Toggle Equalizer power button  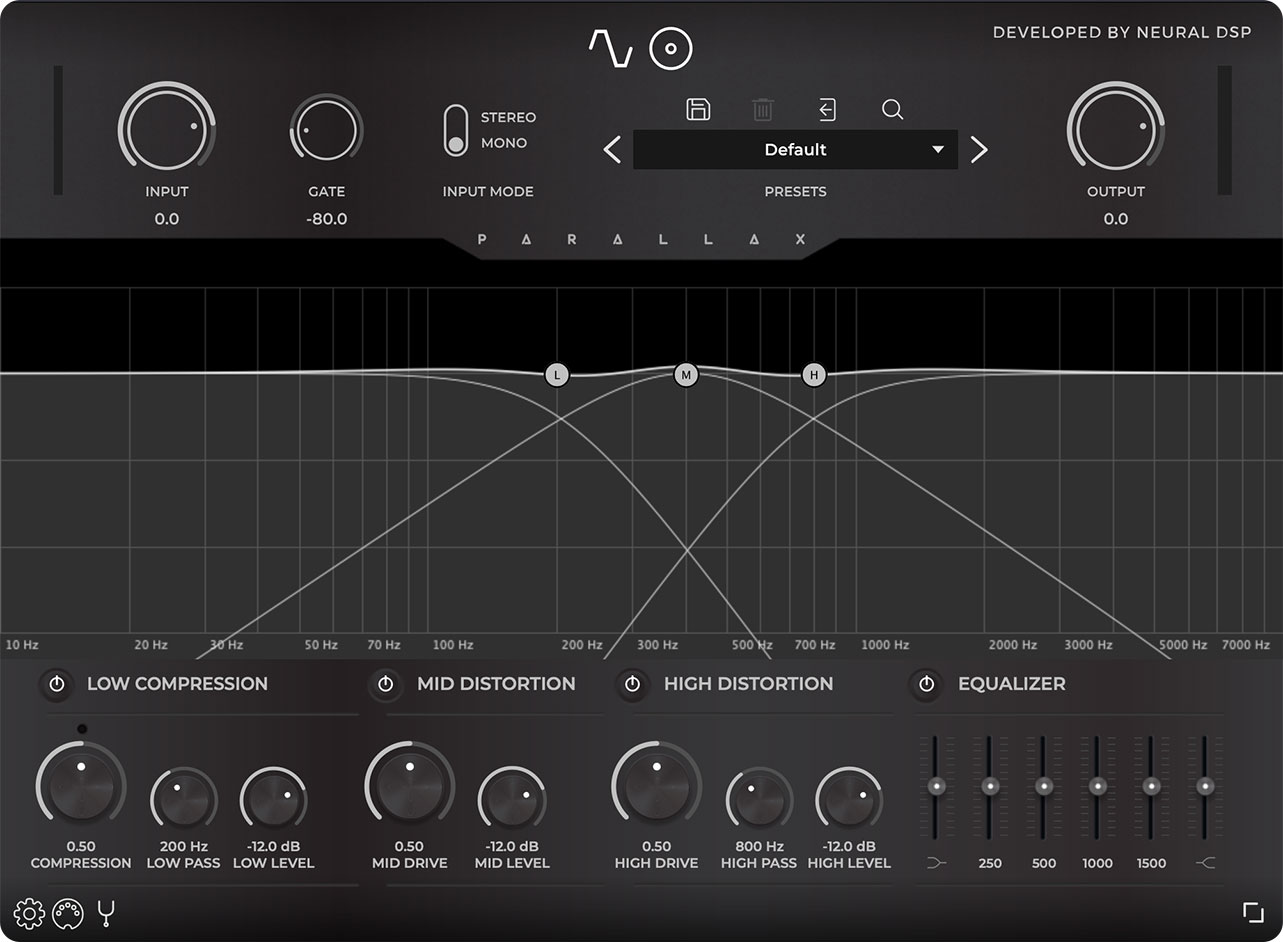(x=926, y=685)
